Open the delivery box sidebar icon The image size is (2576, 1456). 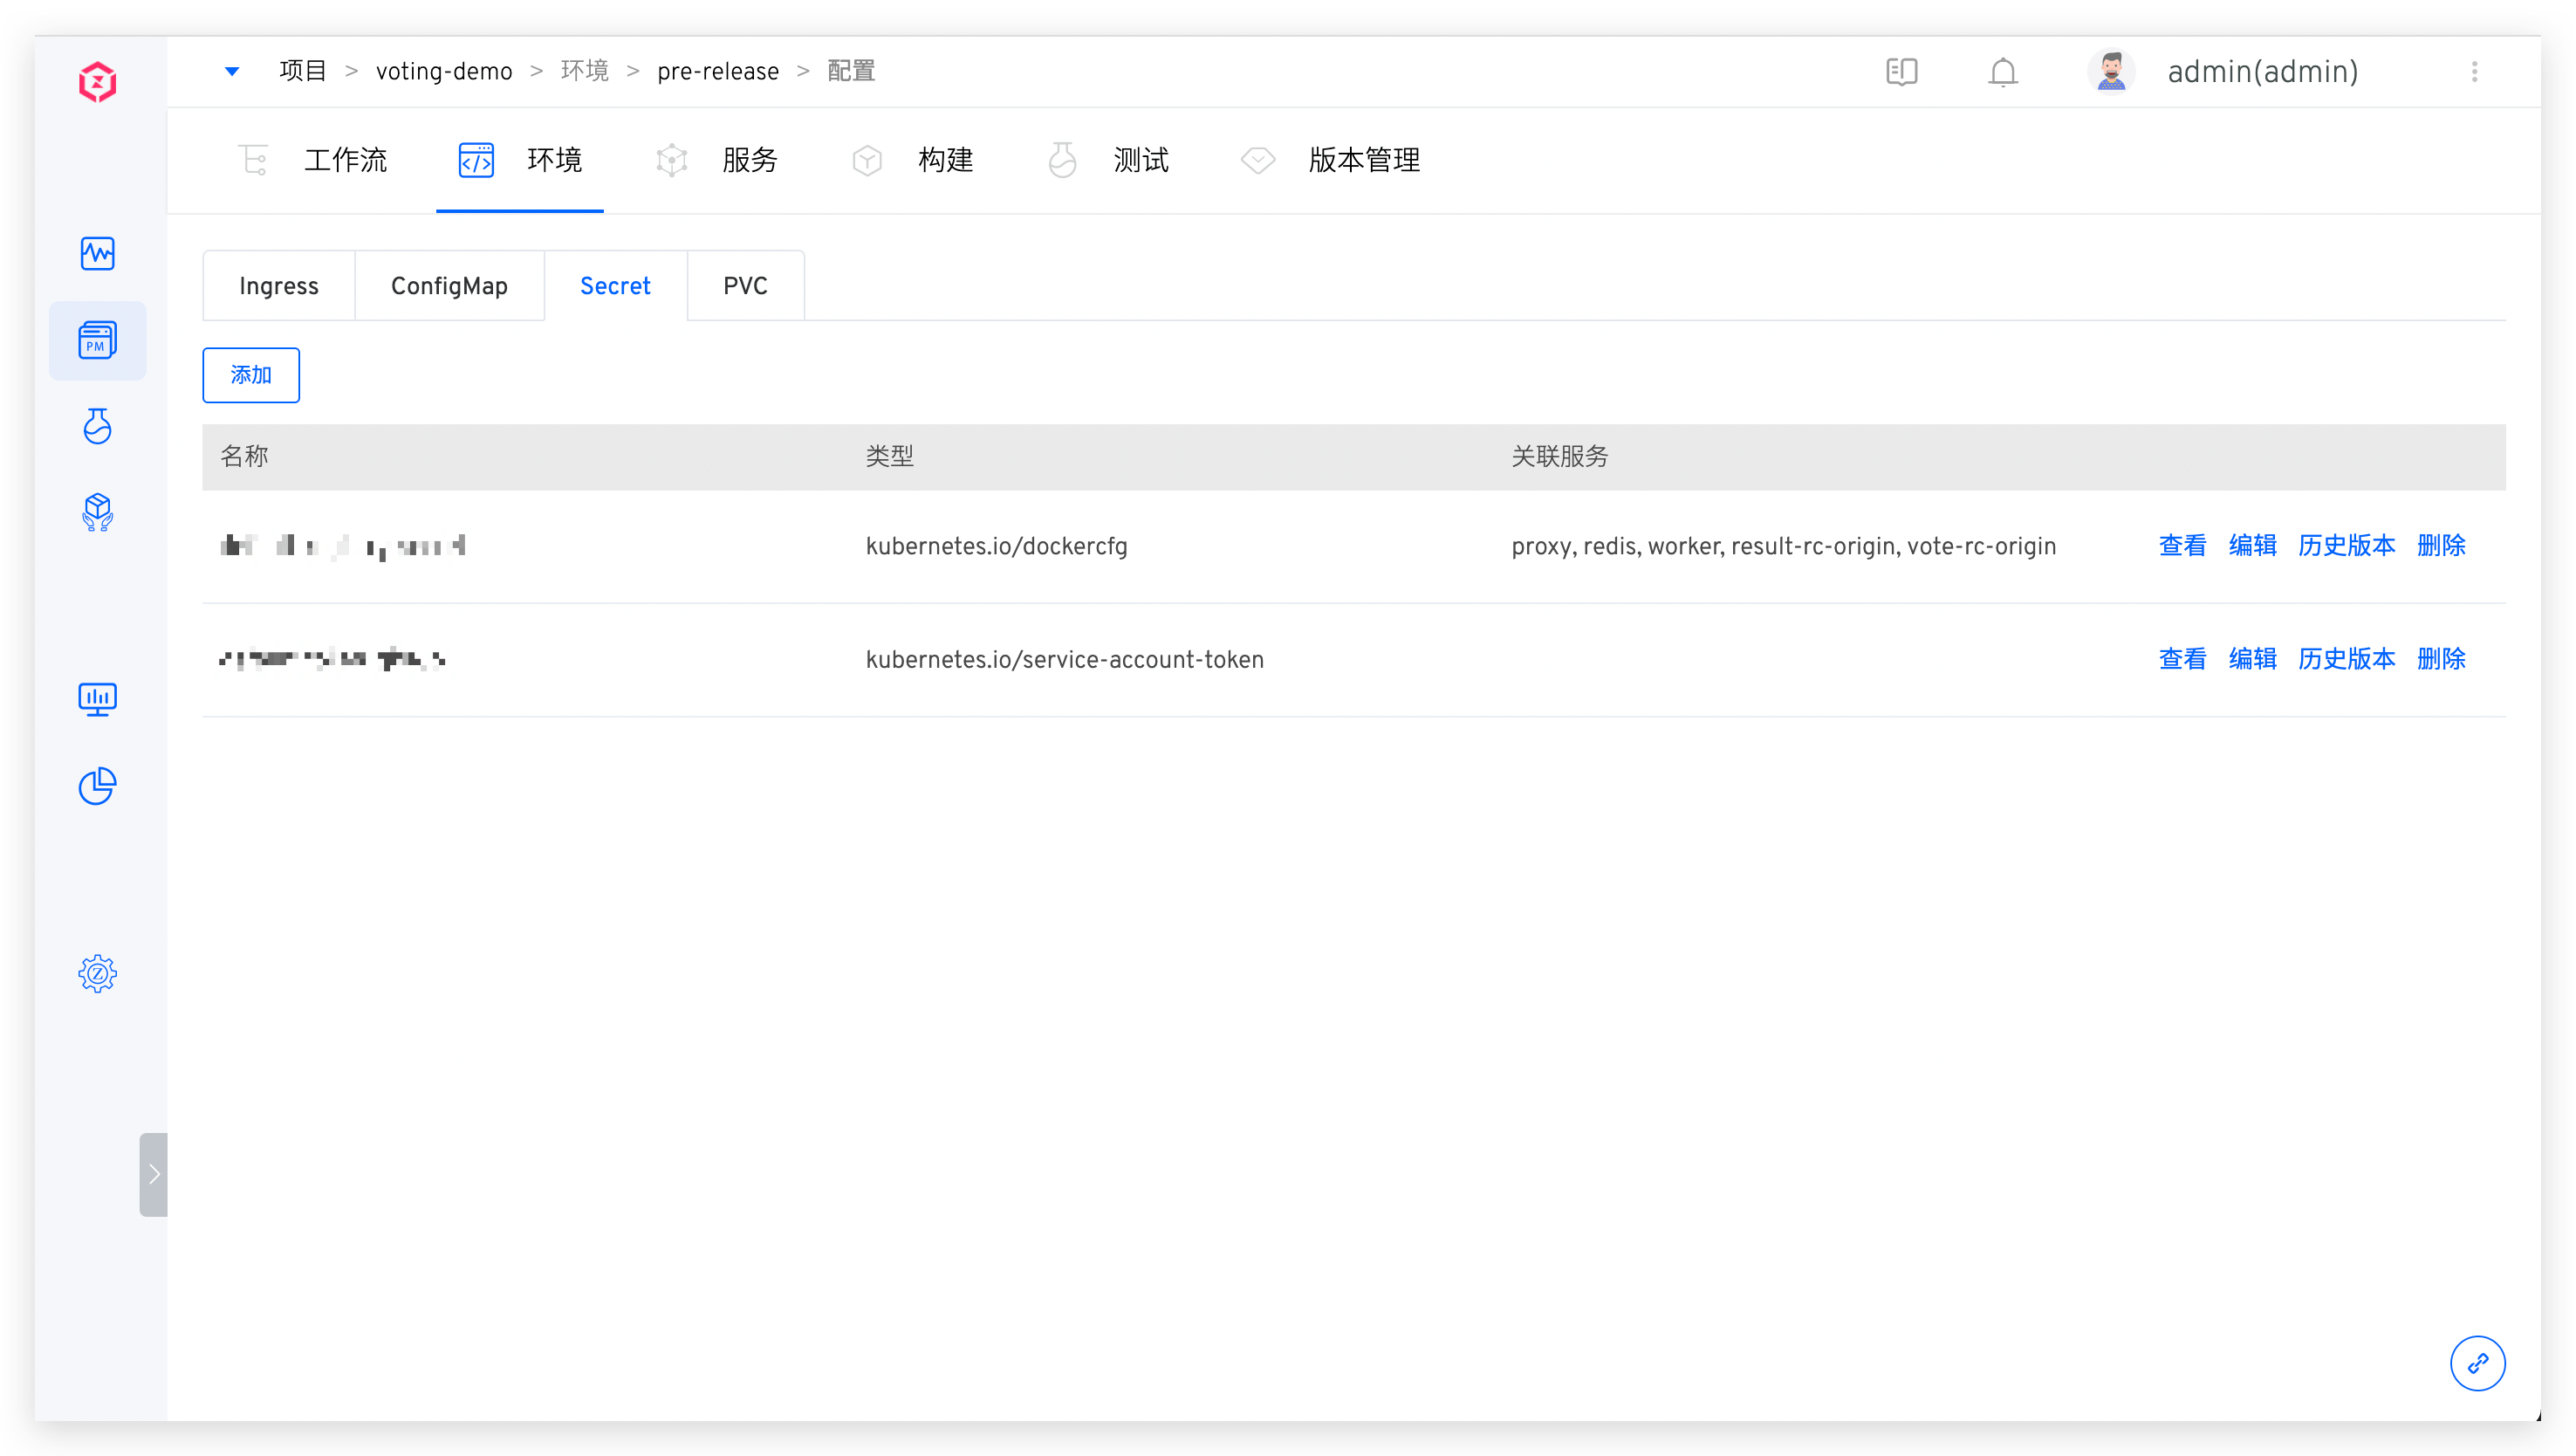(x=97, y=512)
